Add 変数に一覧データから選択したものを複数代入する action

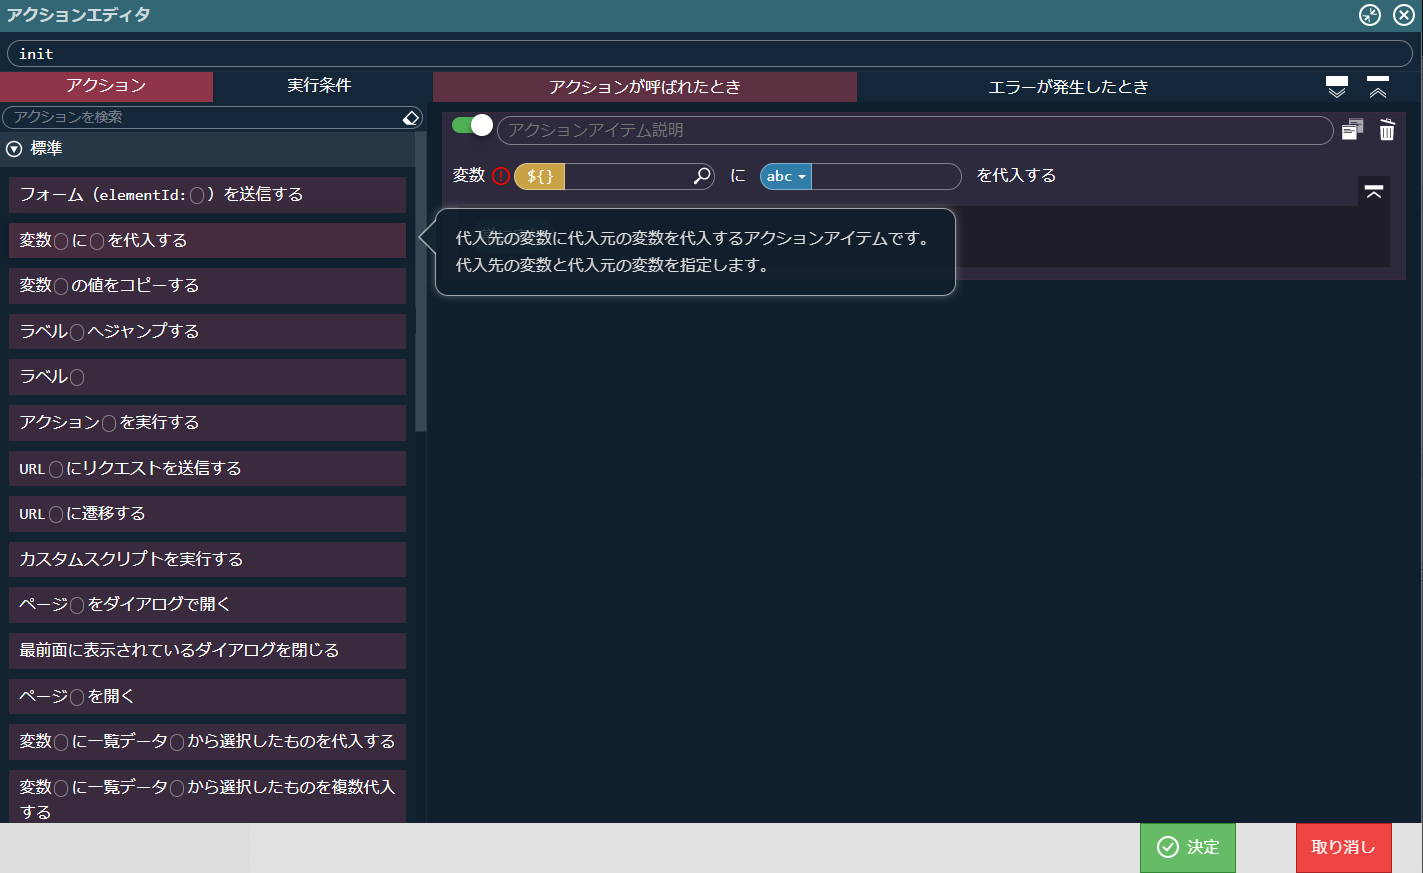point(207,797)
